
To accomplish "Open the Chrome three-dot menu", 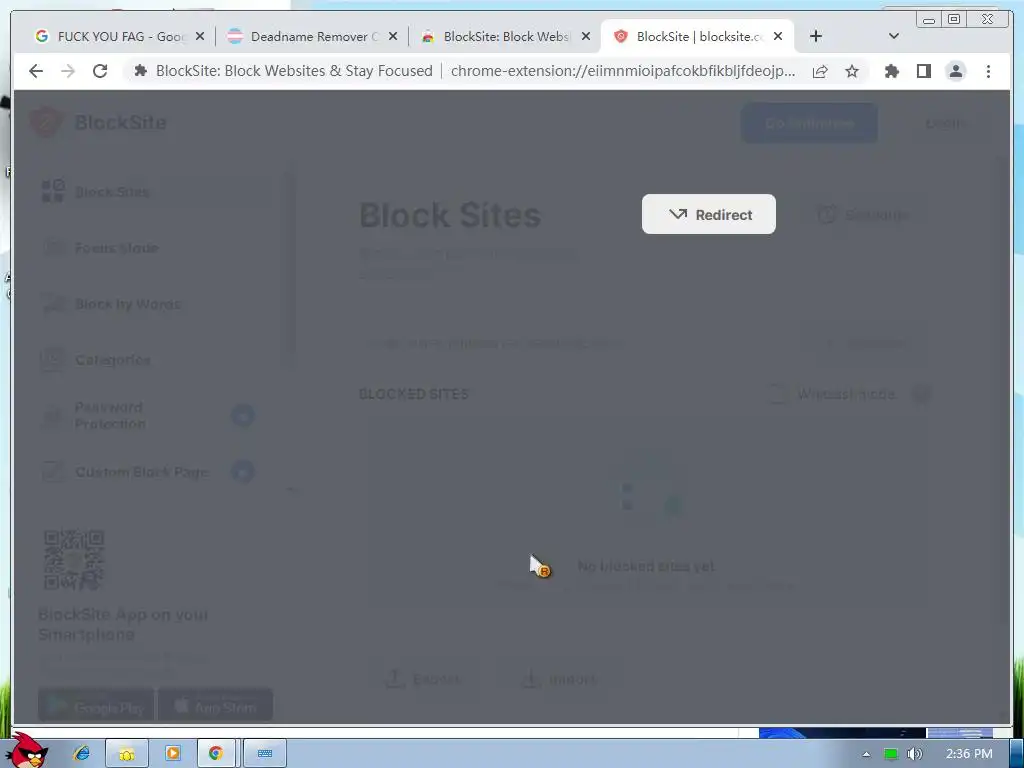I will (x=988, y=71).
